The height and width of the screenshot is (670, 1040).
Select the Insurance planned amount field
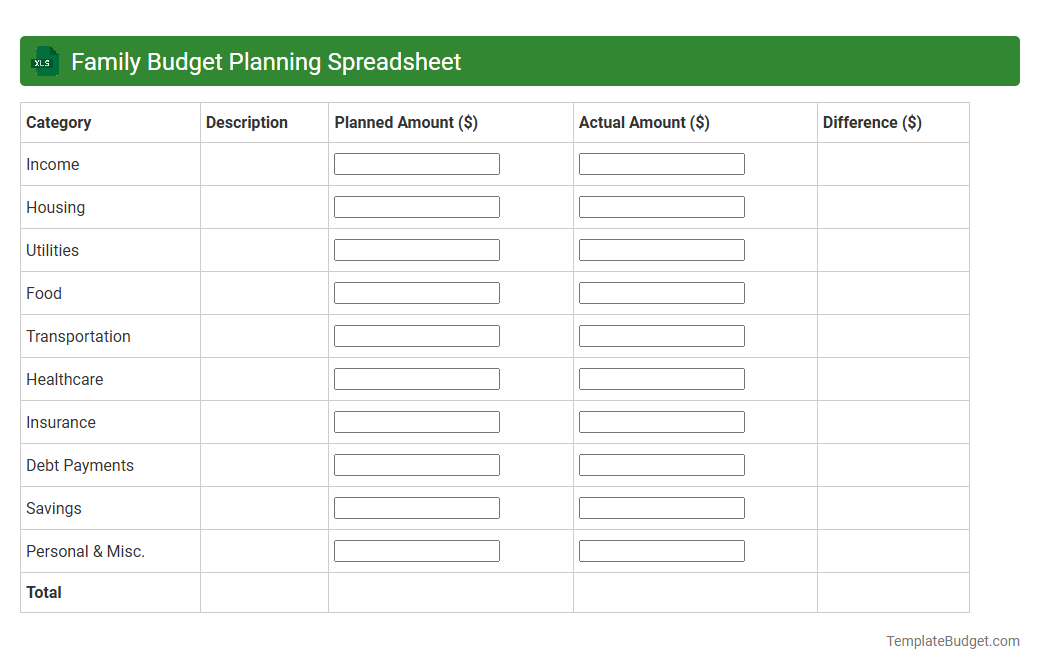point(416,421)
